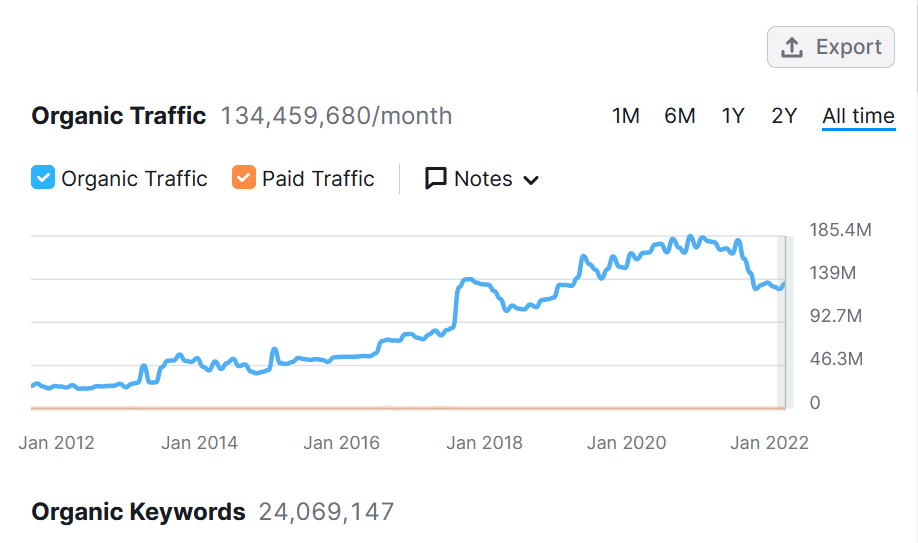Switch to the 1Y time range

tap(732, 116)
